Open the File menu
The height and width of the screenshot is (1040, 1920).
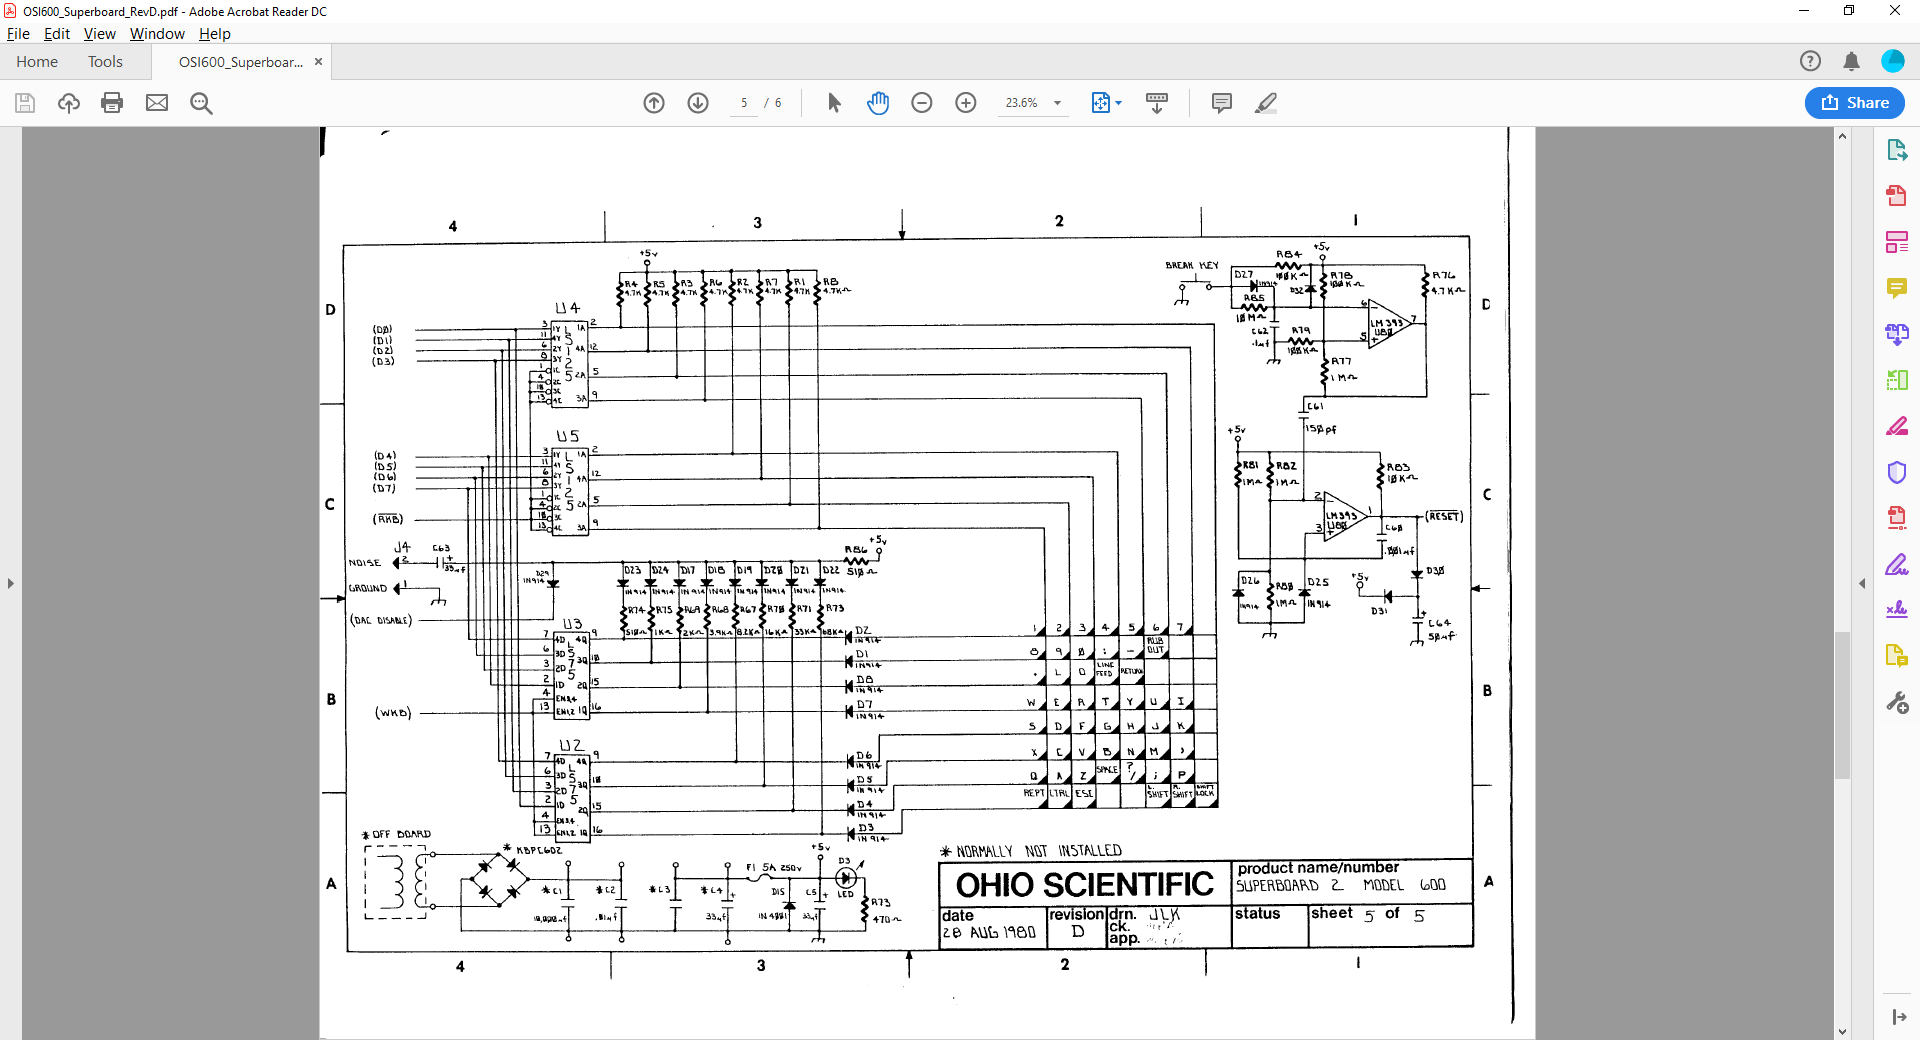tap(18, 33)
